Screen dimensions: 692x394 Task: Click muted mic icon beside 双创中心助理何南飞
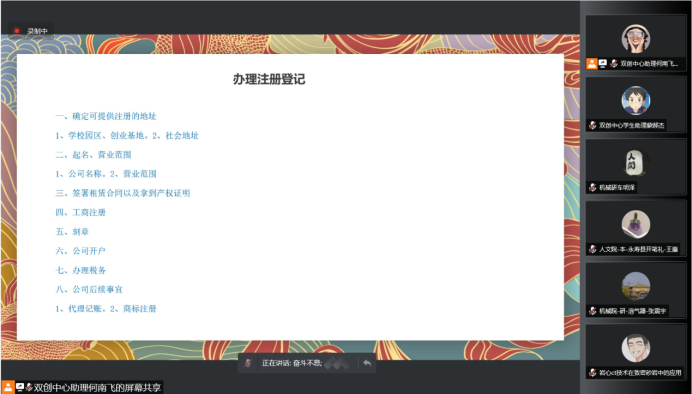click(x=613, y=64)
